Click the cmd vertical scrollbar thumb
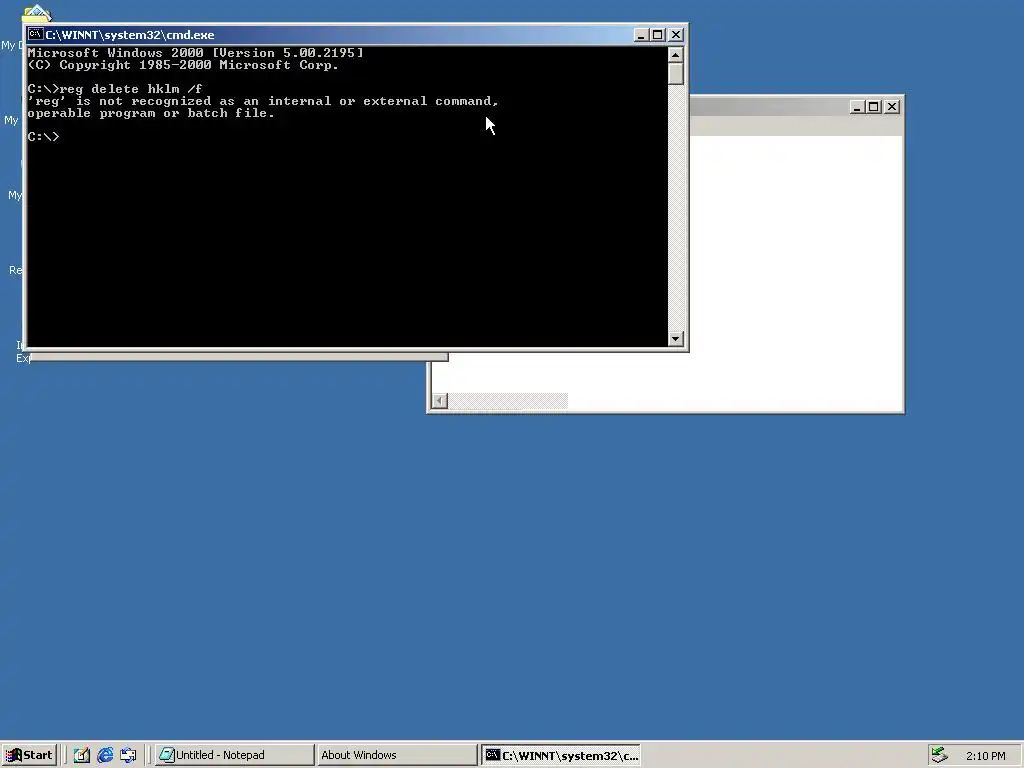 676,74
